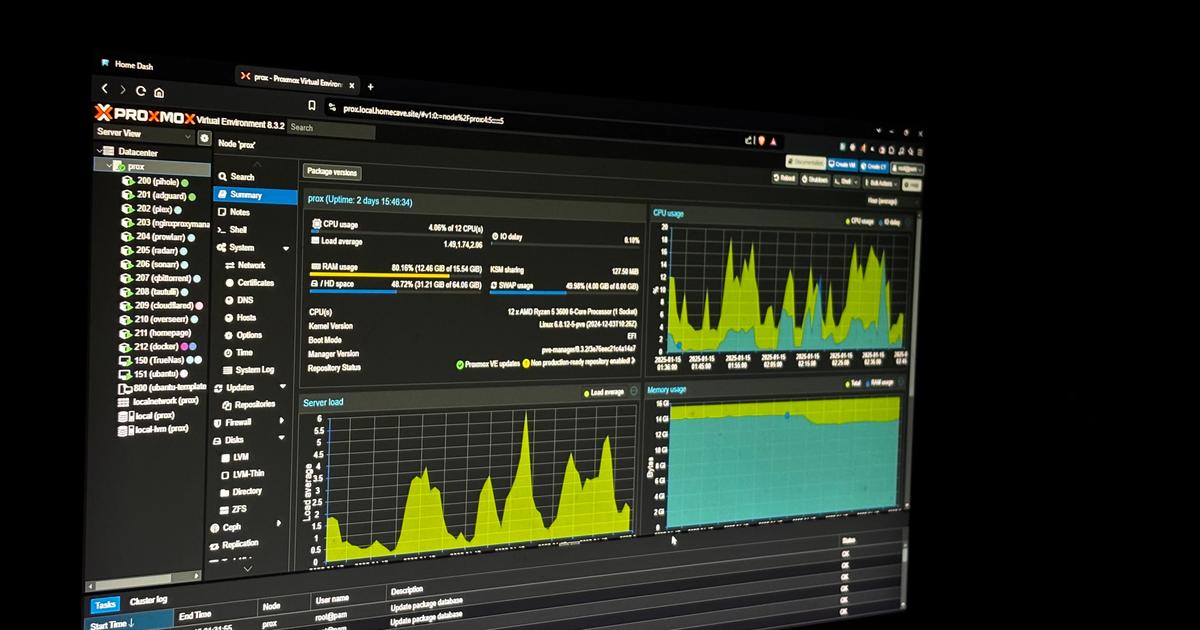
Task: Switch to the Tasks tab
Action: tap(105, 605)
